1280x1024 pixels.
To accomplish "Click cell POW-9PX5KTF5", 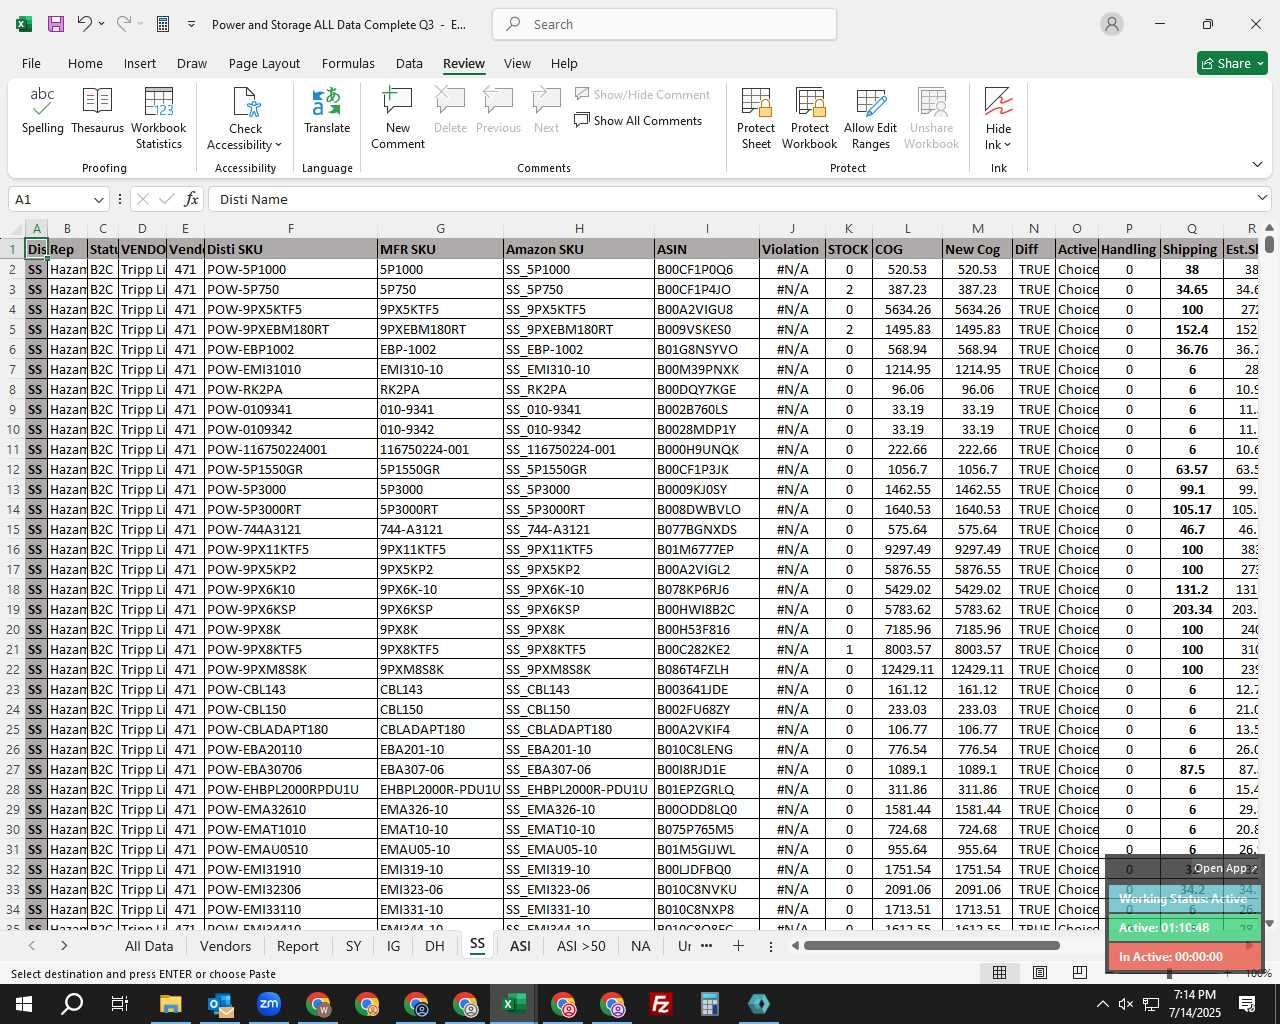I will [290, 309].
